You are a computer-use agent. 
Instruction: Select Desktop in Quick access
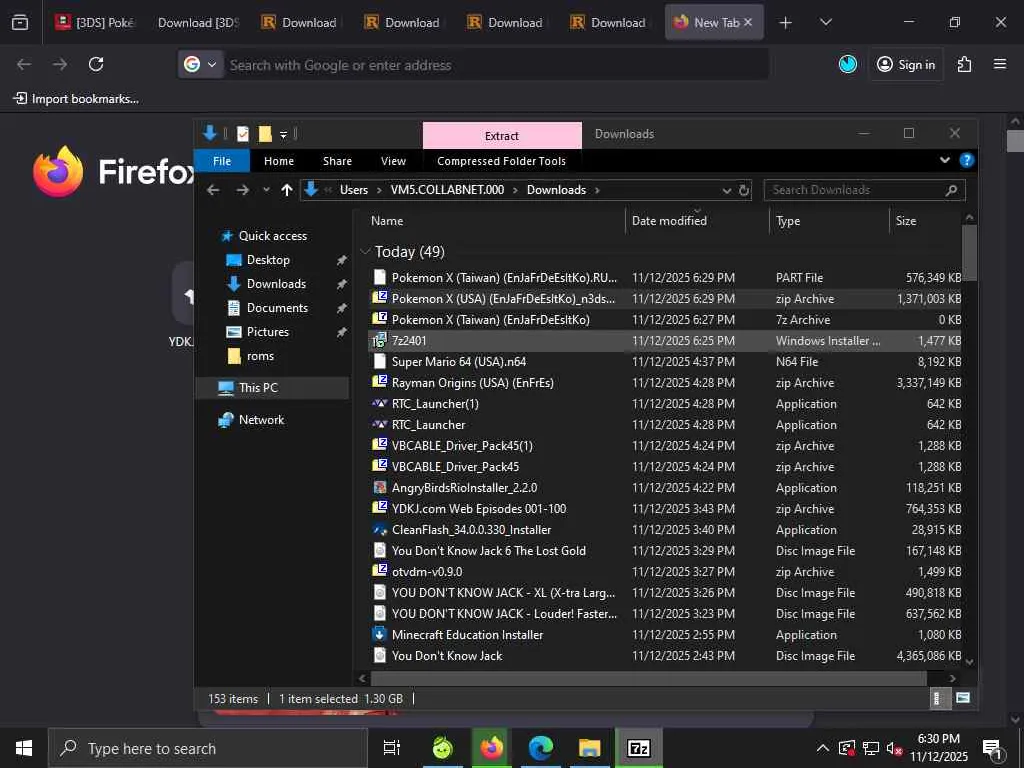click(x=268, y=260)
